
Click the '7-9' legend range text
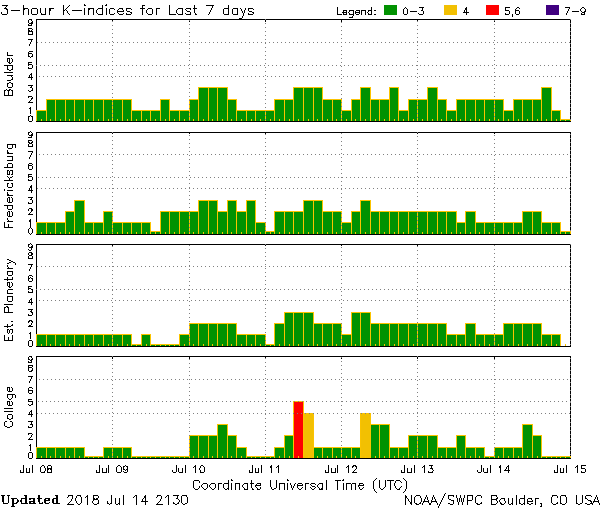pos(575,11)
